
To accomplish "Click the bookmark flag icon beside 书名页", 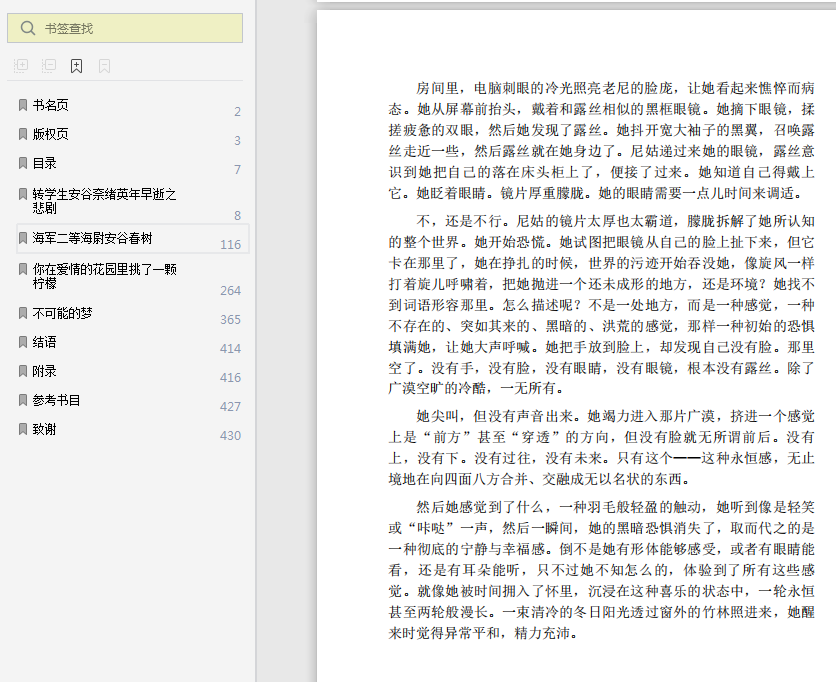I will pyautogui.click(x=23, y=105).
